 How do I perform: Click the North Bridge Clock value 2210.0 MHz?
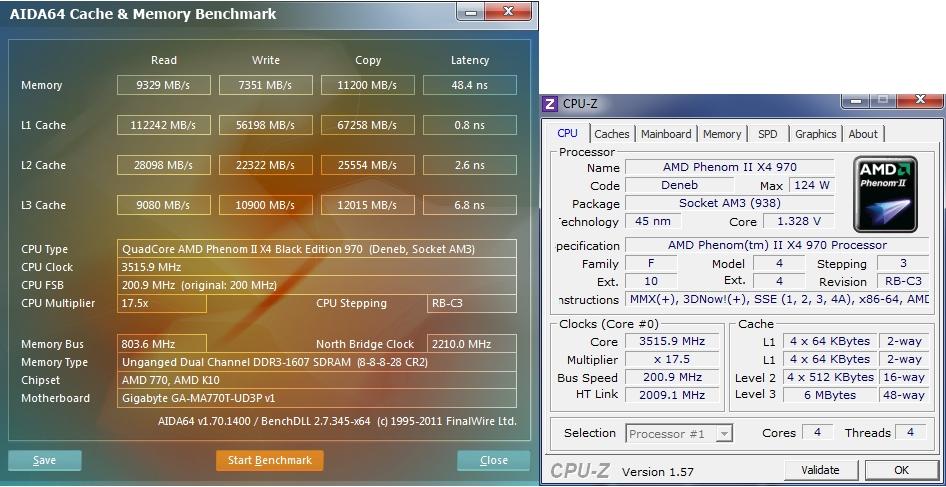coord(472,344)
